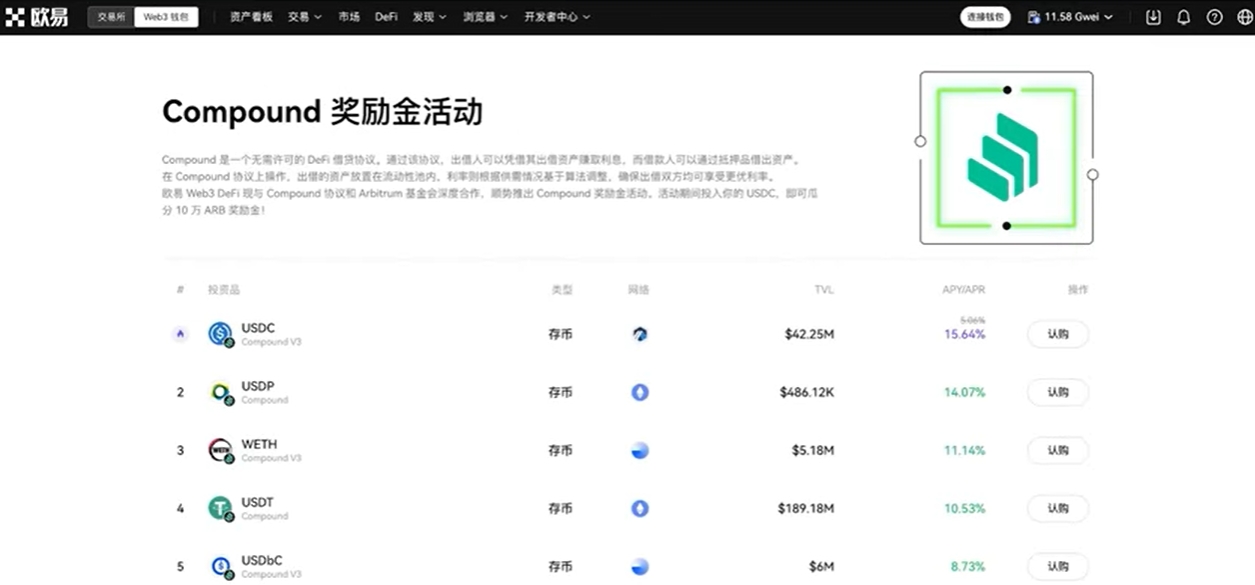
Task: Click the 类型 column header
Action: (x=562, y=290)
